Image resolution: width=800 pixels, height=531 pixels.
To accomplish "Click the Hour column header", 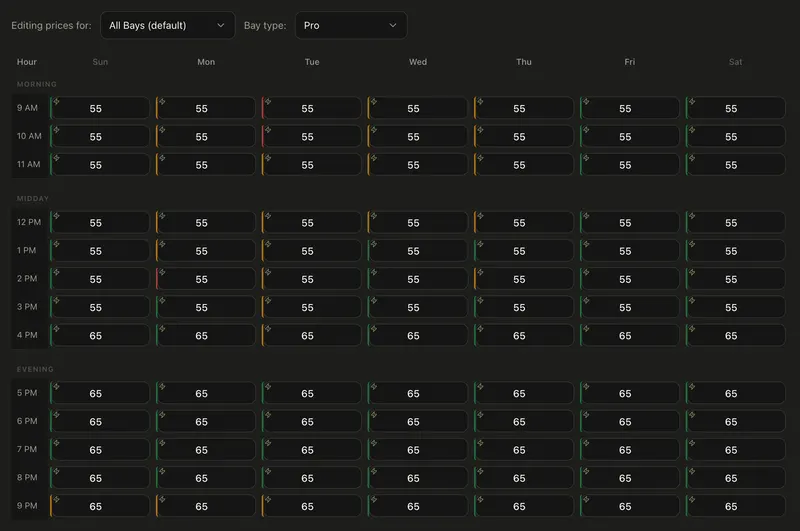I will [27, 62].
